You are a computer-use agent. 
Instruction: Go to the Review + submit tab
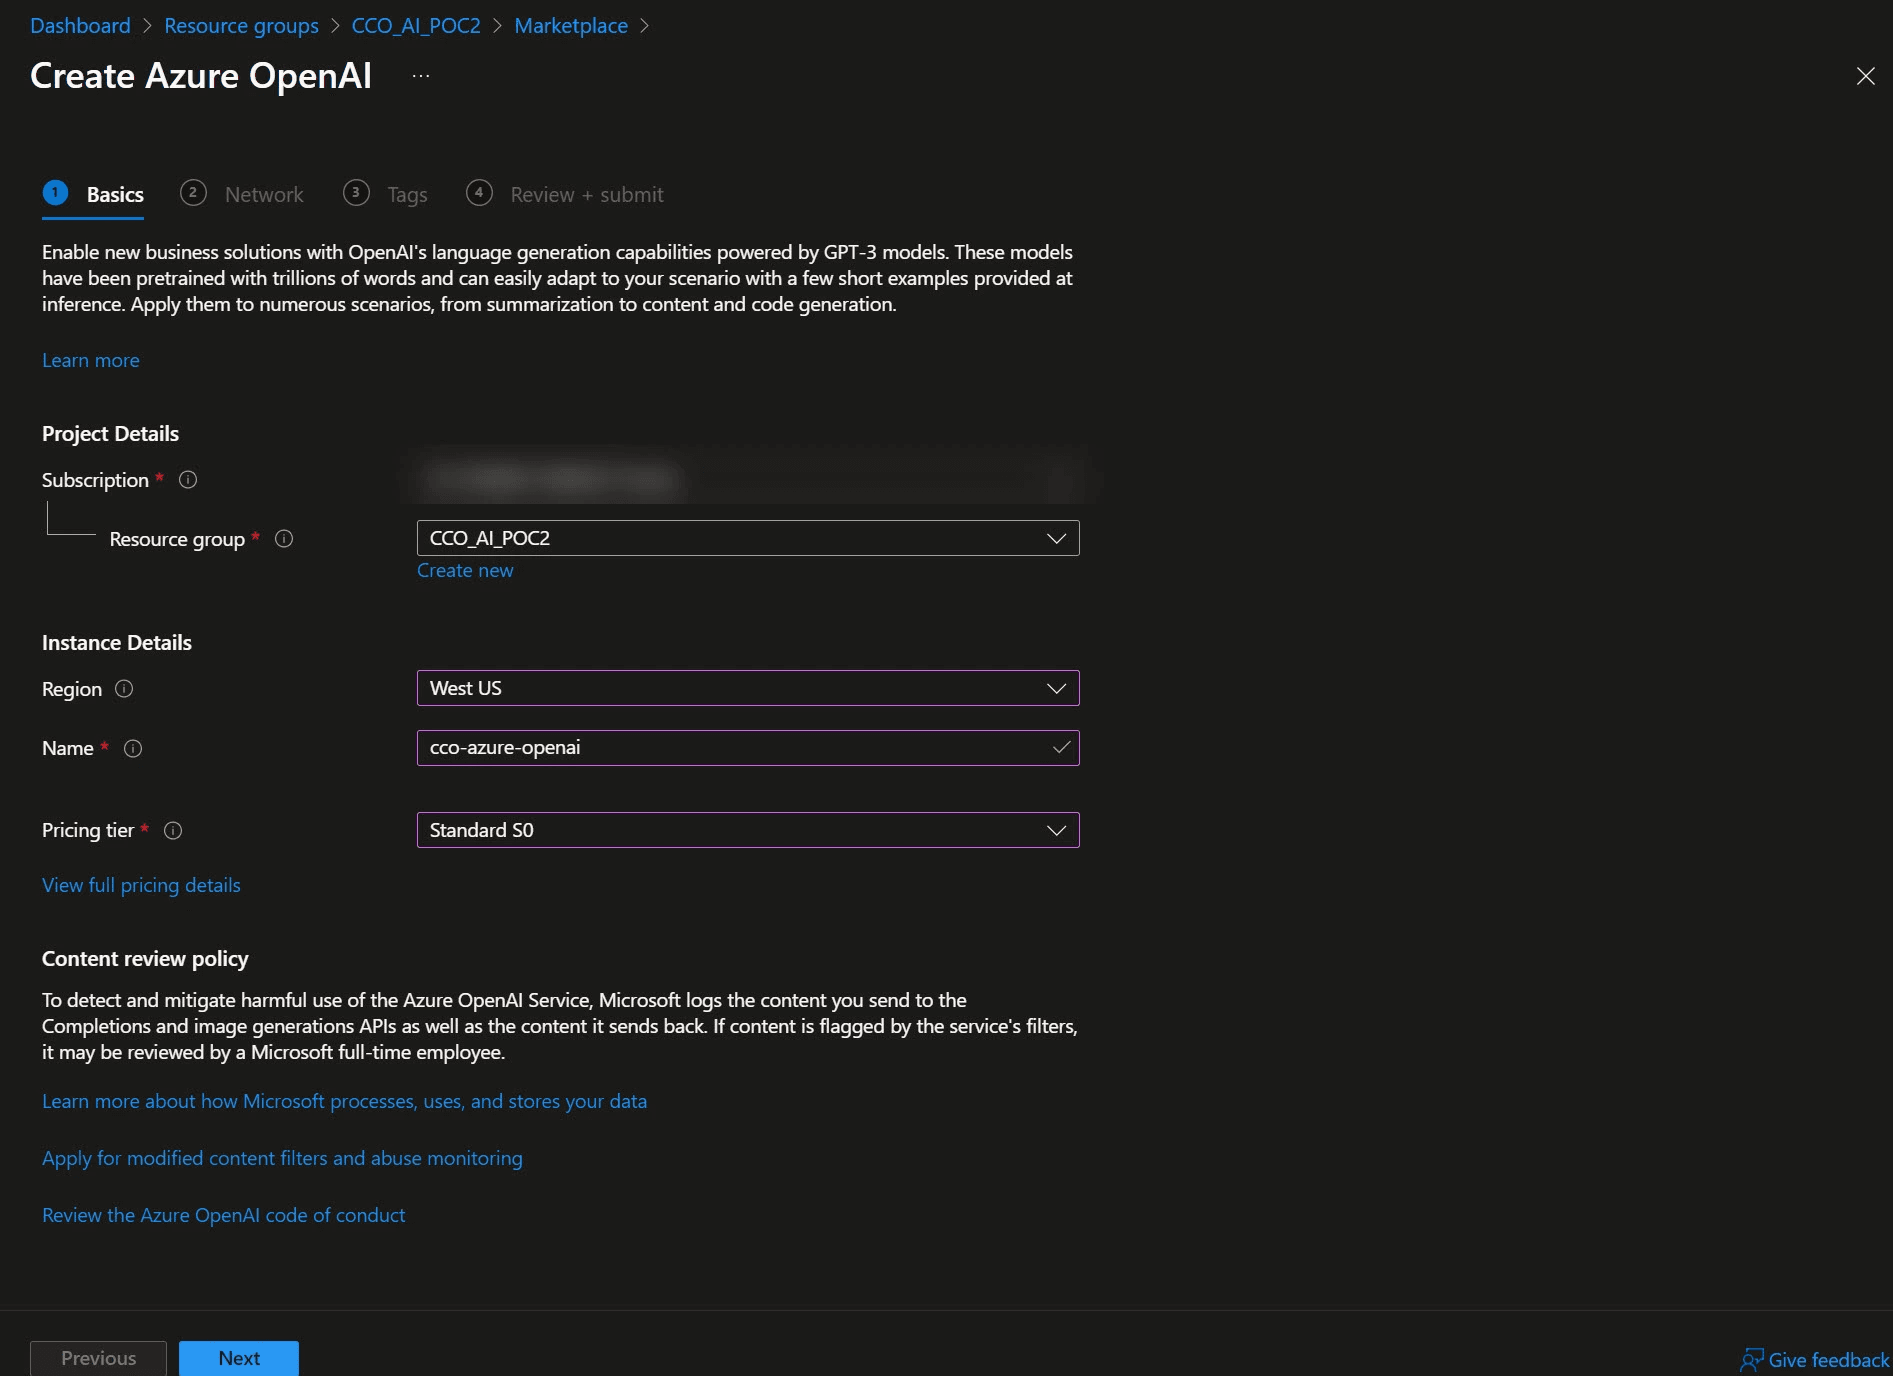tap(586, 194)
